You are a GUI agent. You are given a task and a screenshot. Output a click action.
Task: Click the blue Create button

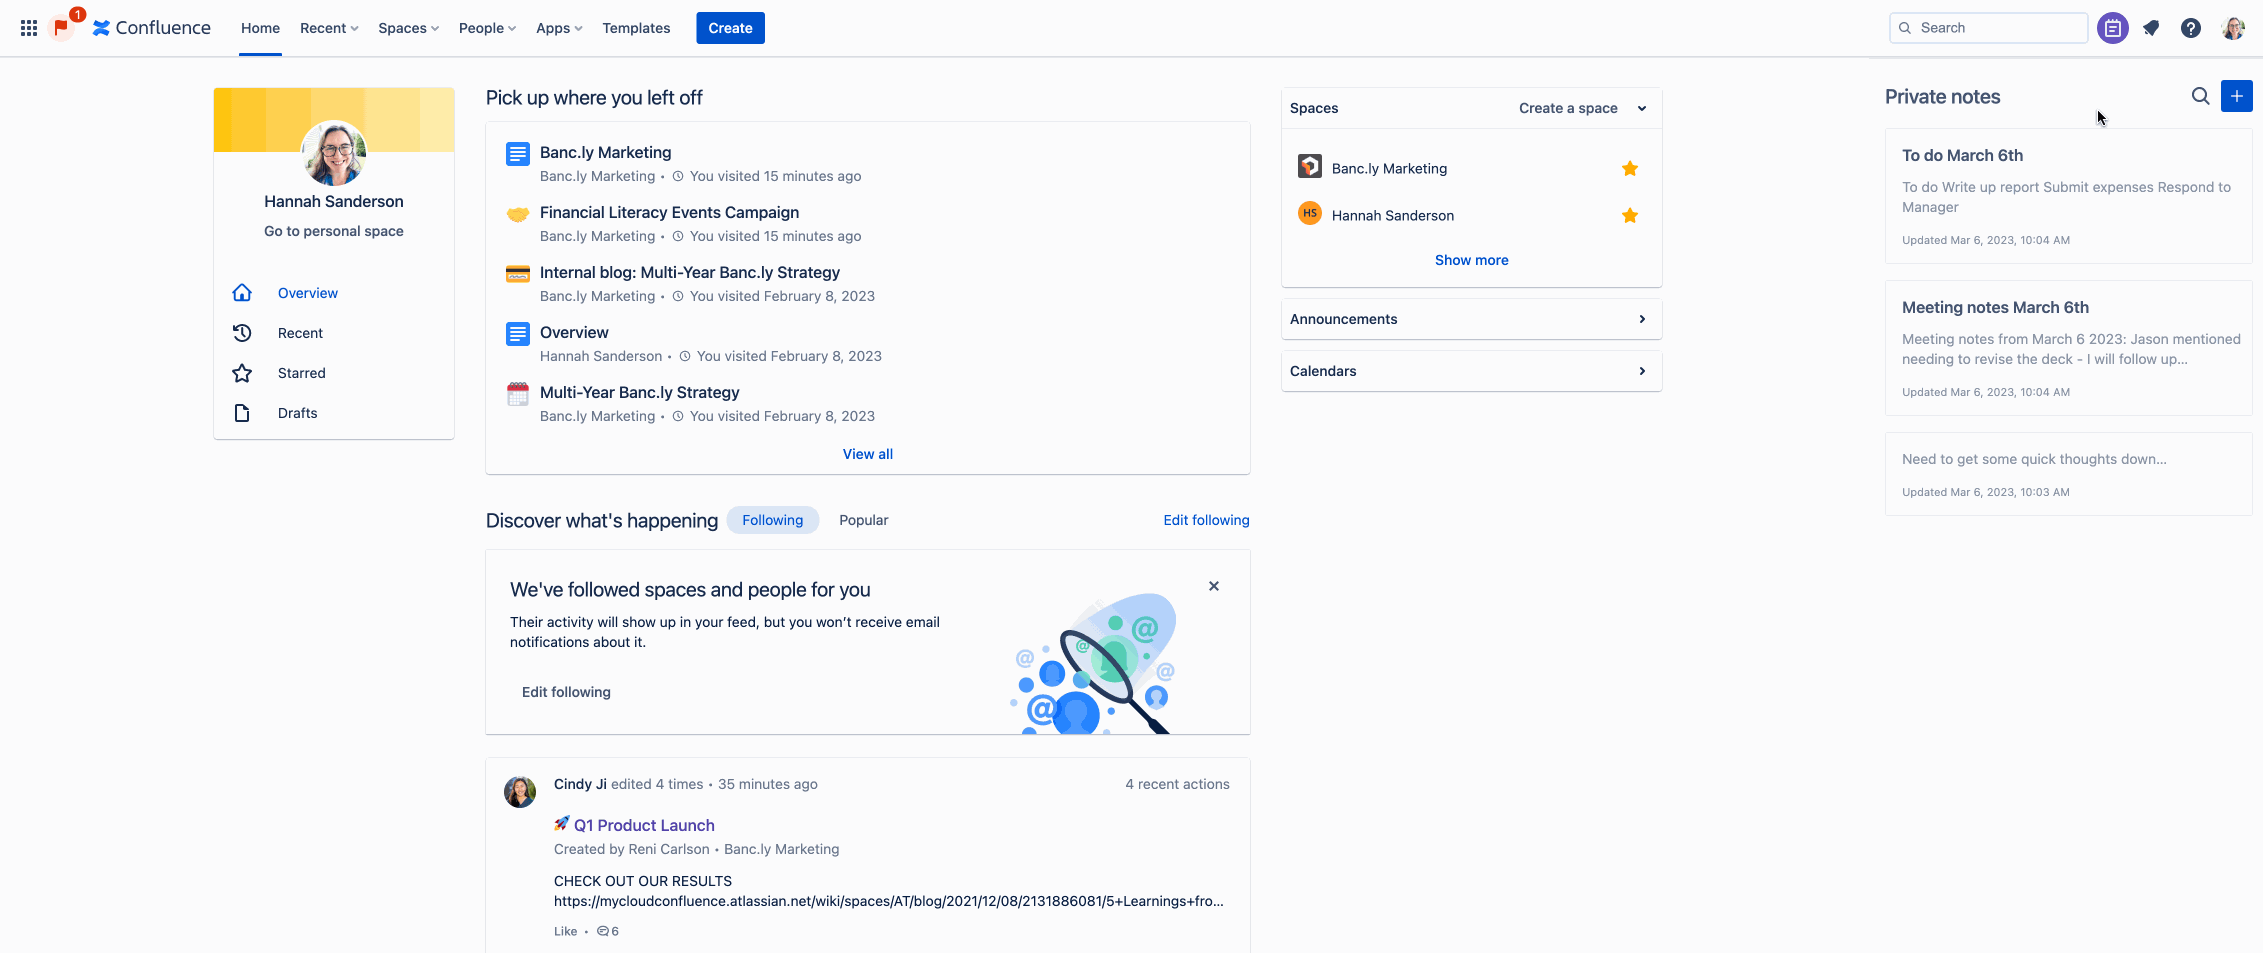click(730, 28)
